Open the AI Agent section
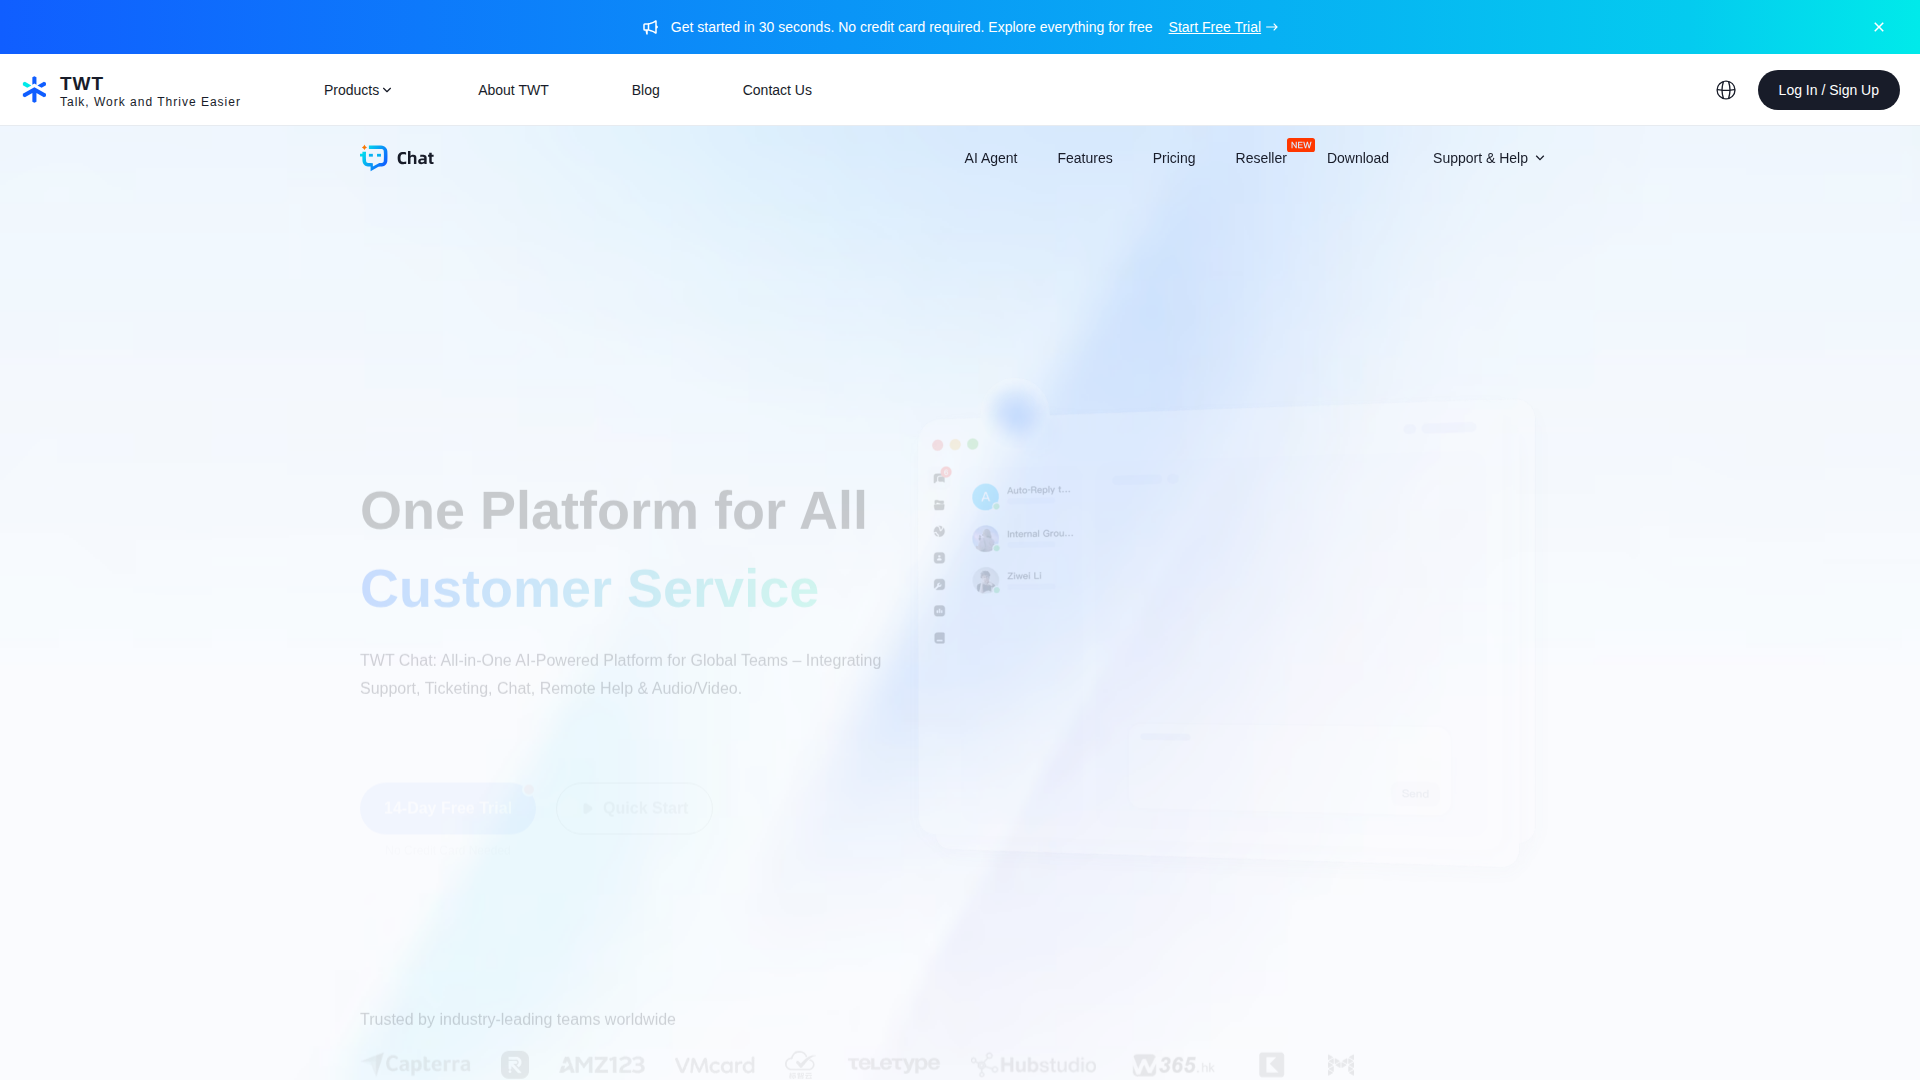 pos(990,158)
